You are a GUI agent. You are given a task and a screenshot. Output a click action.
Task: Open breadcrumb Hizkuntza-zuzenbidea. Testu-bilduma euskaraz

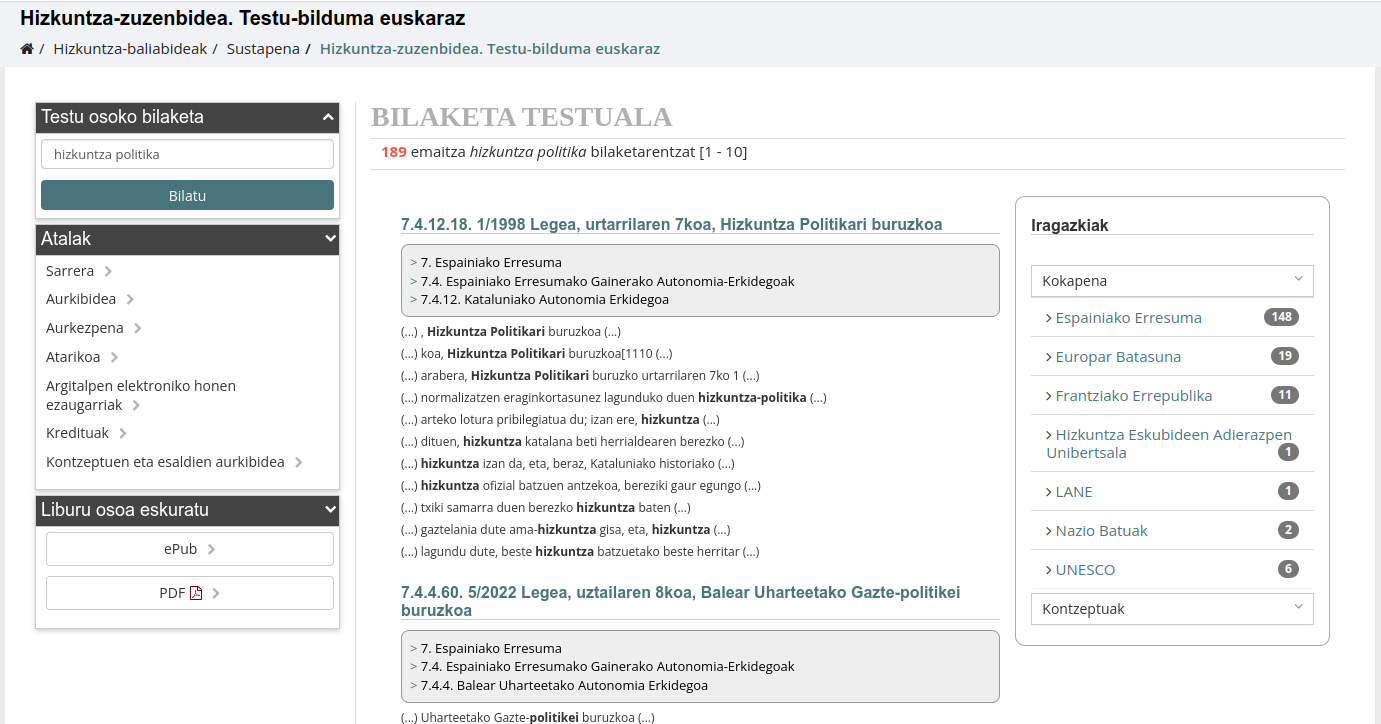click(490, 49)
